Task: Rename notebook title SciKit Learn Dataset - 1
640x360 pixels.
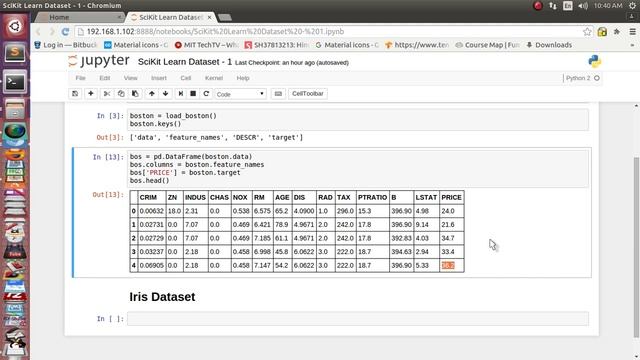Action: click(x=185, y=62)
